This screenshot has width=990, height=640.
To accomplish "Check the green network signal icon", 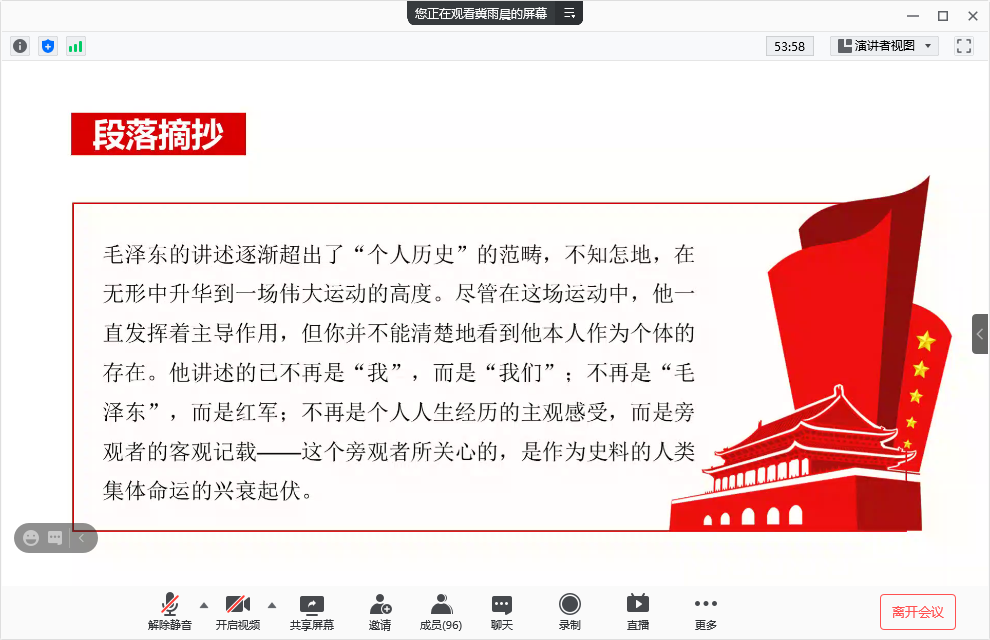I will pyautogui.click(x=76, y=46).
